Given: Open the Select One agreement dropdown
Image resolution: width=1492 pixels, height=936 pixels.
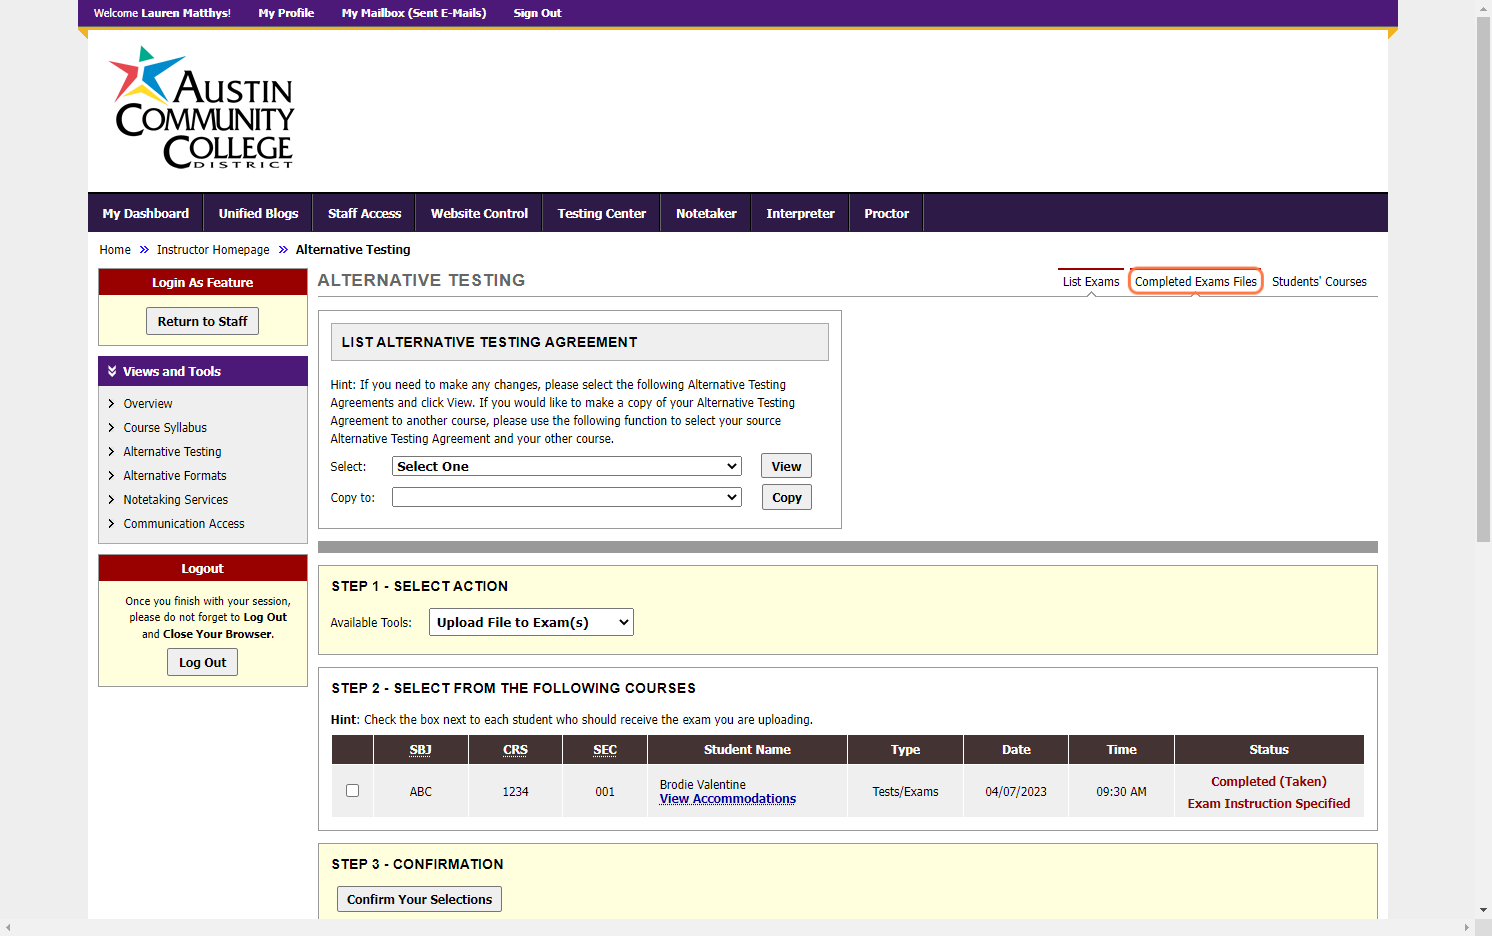Looking at the screenshot, I should point(567,467).
